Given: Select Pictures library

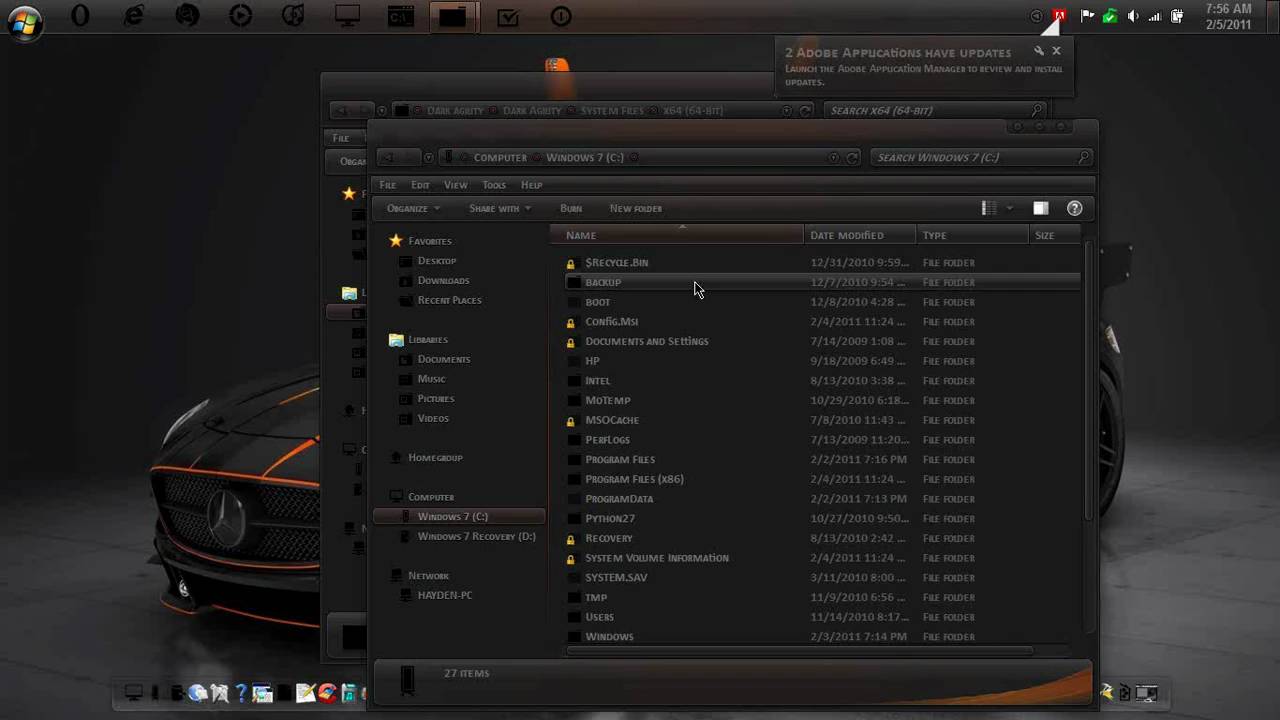Looking at the screenshot, I should tap(436, 399).
